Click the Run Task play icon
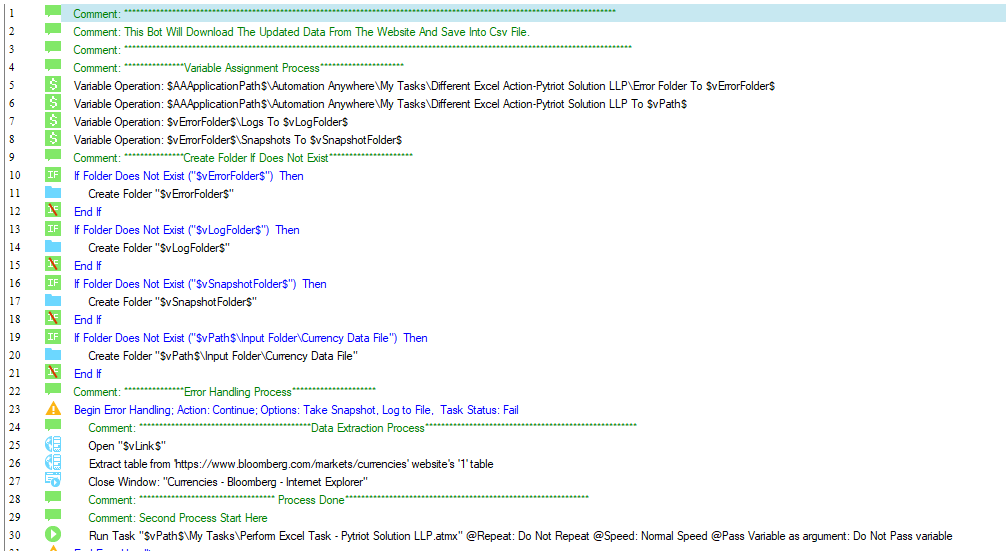 pyautogui.click(x=53, y=534)
